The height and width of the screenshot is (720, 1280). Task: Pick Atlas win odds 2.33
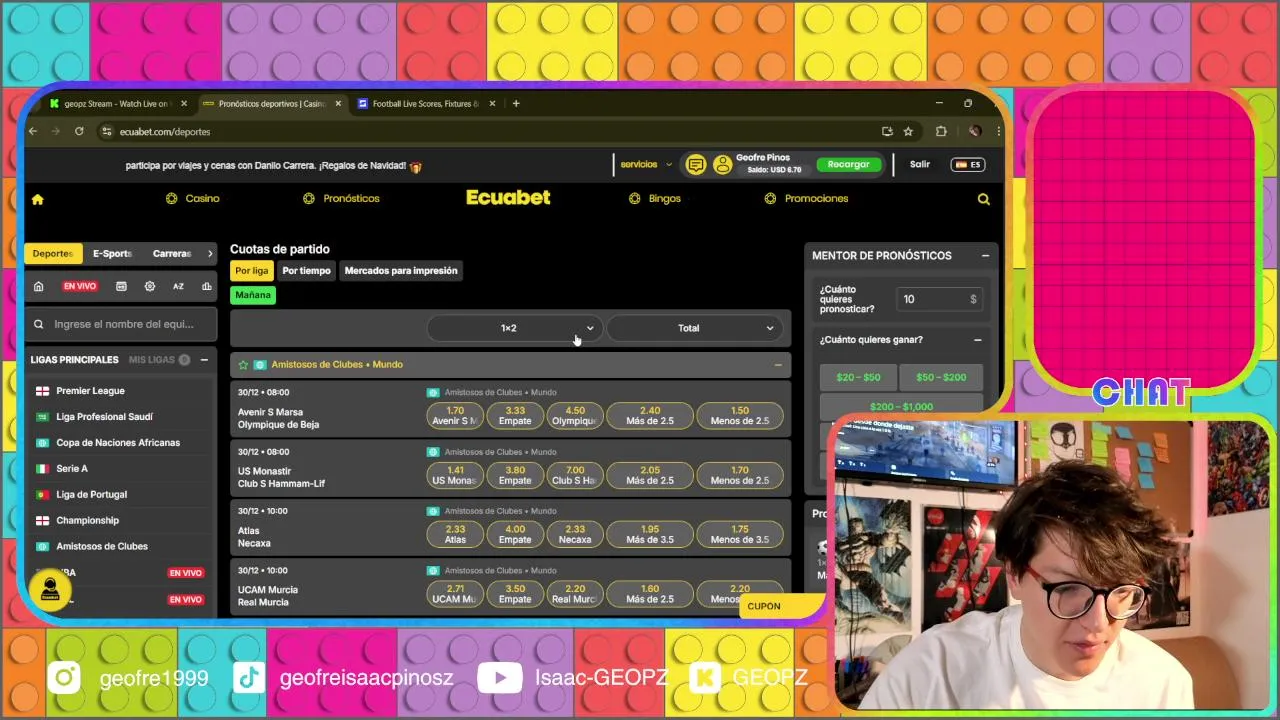click(x=455, y=534)
